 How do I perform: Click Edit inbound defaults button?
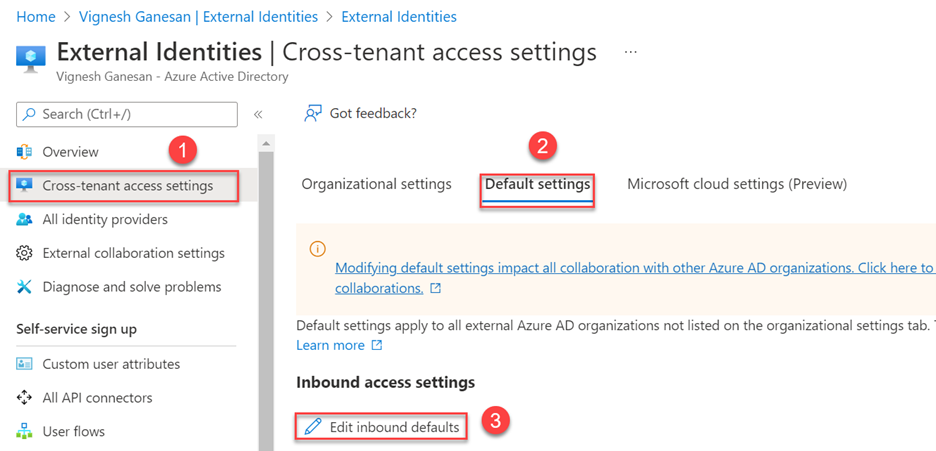[x=382, y=427]
